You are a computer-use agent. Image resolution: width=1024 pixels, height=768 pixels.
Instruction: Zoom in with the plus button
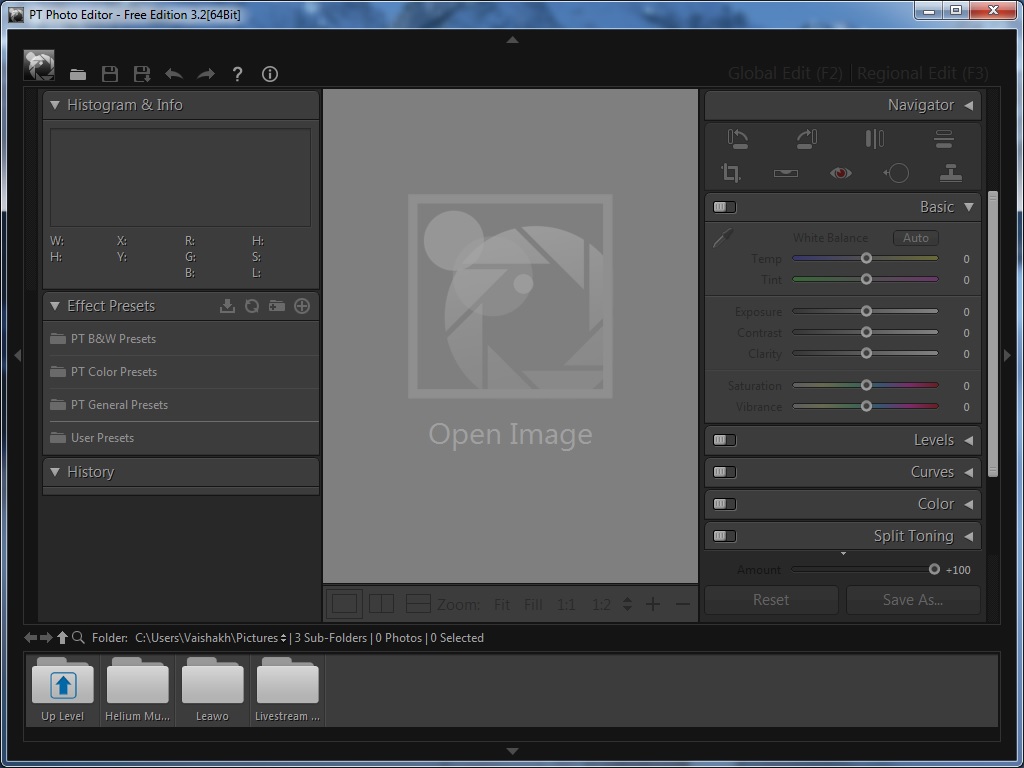(x=652, y=604)
